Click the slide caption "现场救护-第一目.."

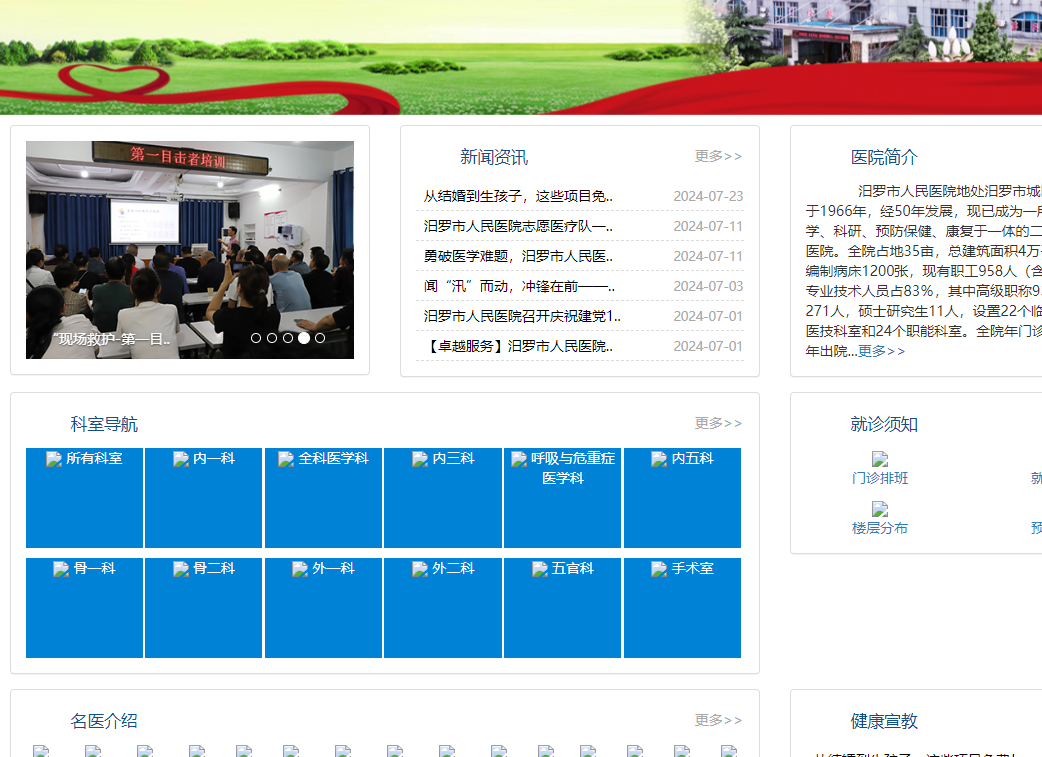(x=112, y=340)
